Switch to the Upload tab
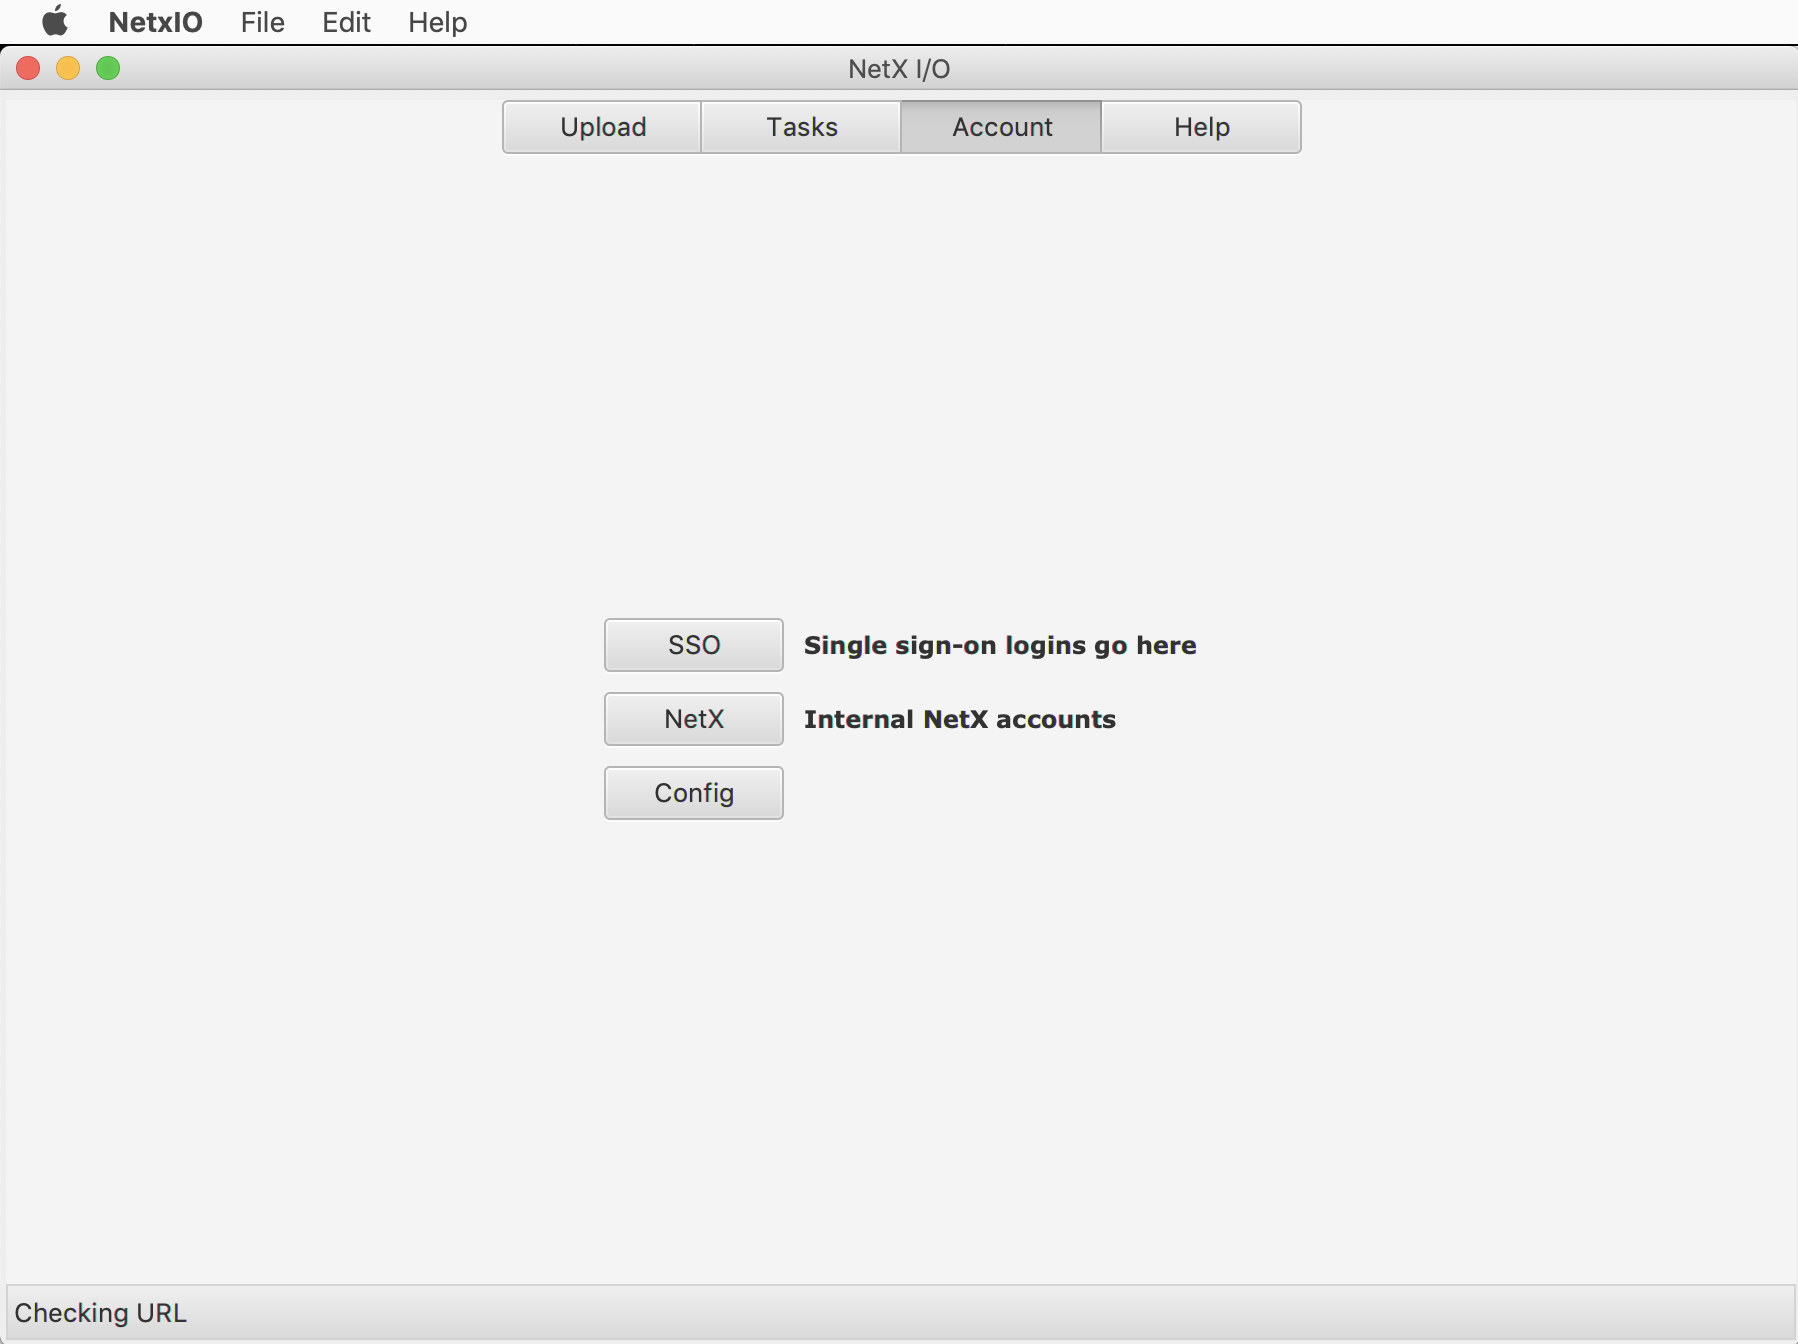The image size is (1798, 1344). (602, 127)
